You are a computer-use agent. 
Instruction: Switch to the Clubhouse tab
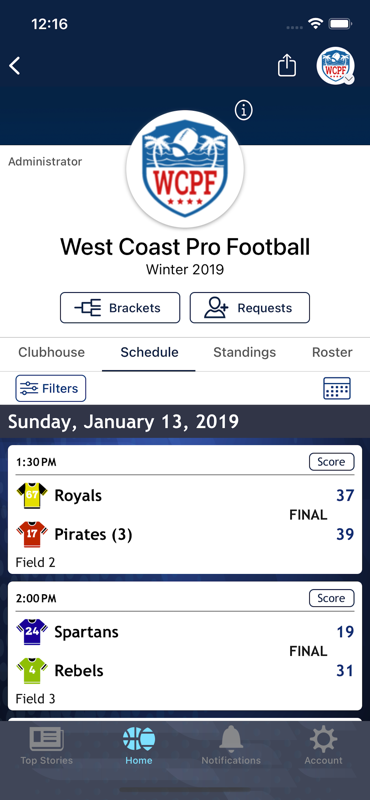tap(52, 352)
